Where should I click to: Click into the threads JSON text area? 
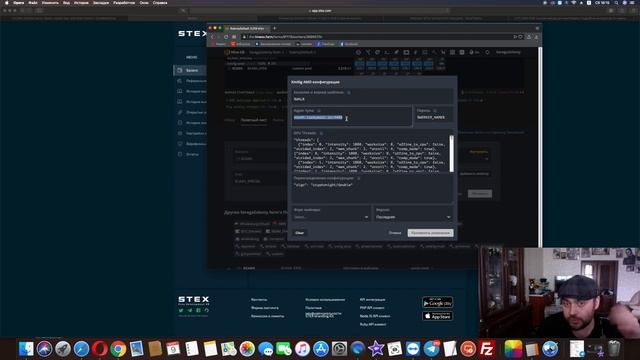point(370,154)
